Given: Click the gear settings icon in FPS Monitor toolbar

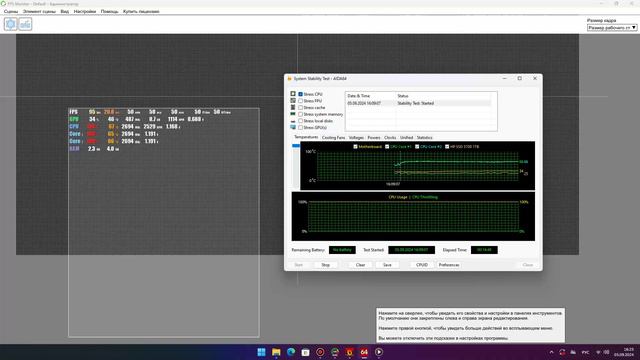Looking at the screenshot, I should tap(11, 24).
